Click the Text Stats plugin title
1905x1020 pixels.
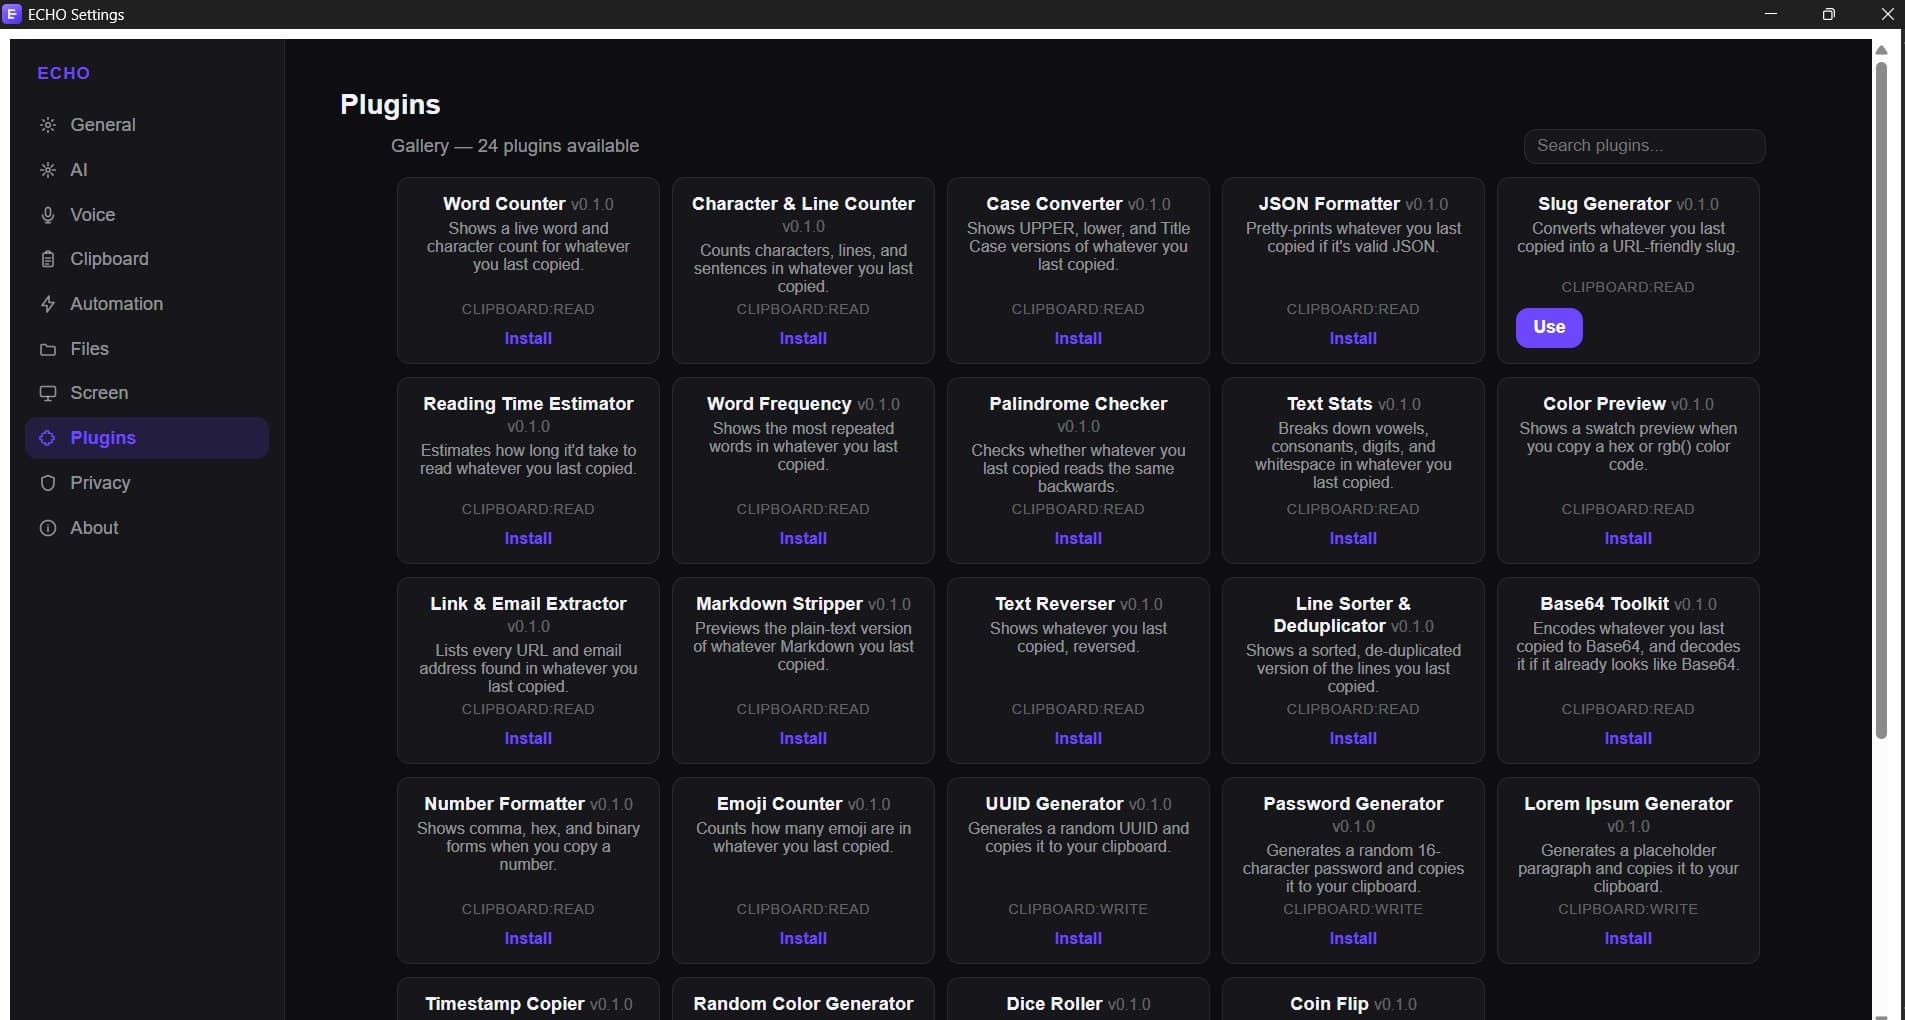pos(1329,404)
